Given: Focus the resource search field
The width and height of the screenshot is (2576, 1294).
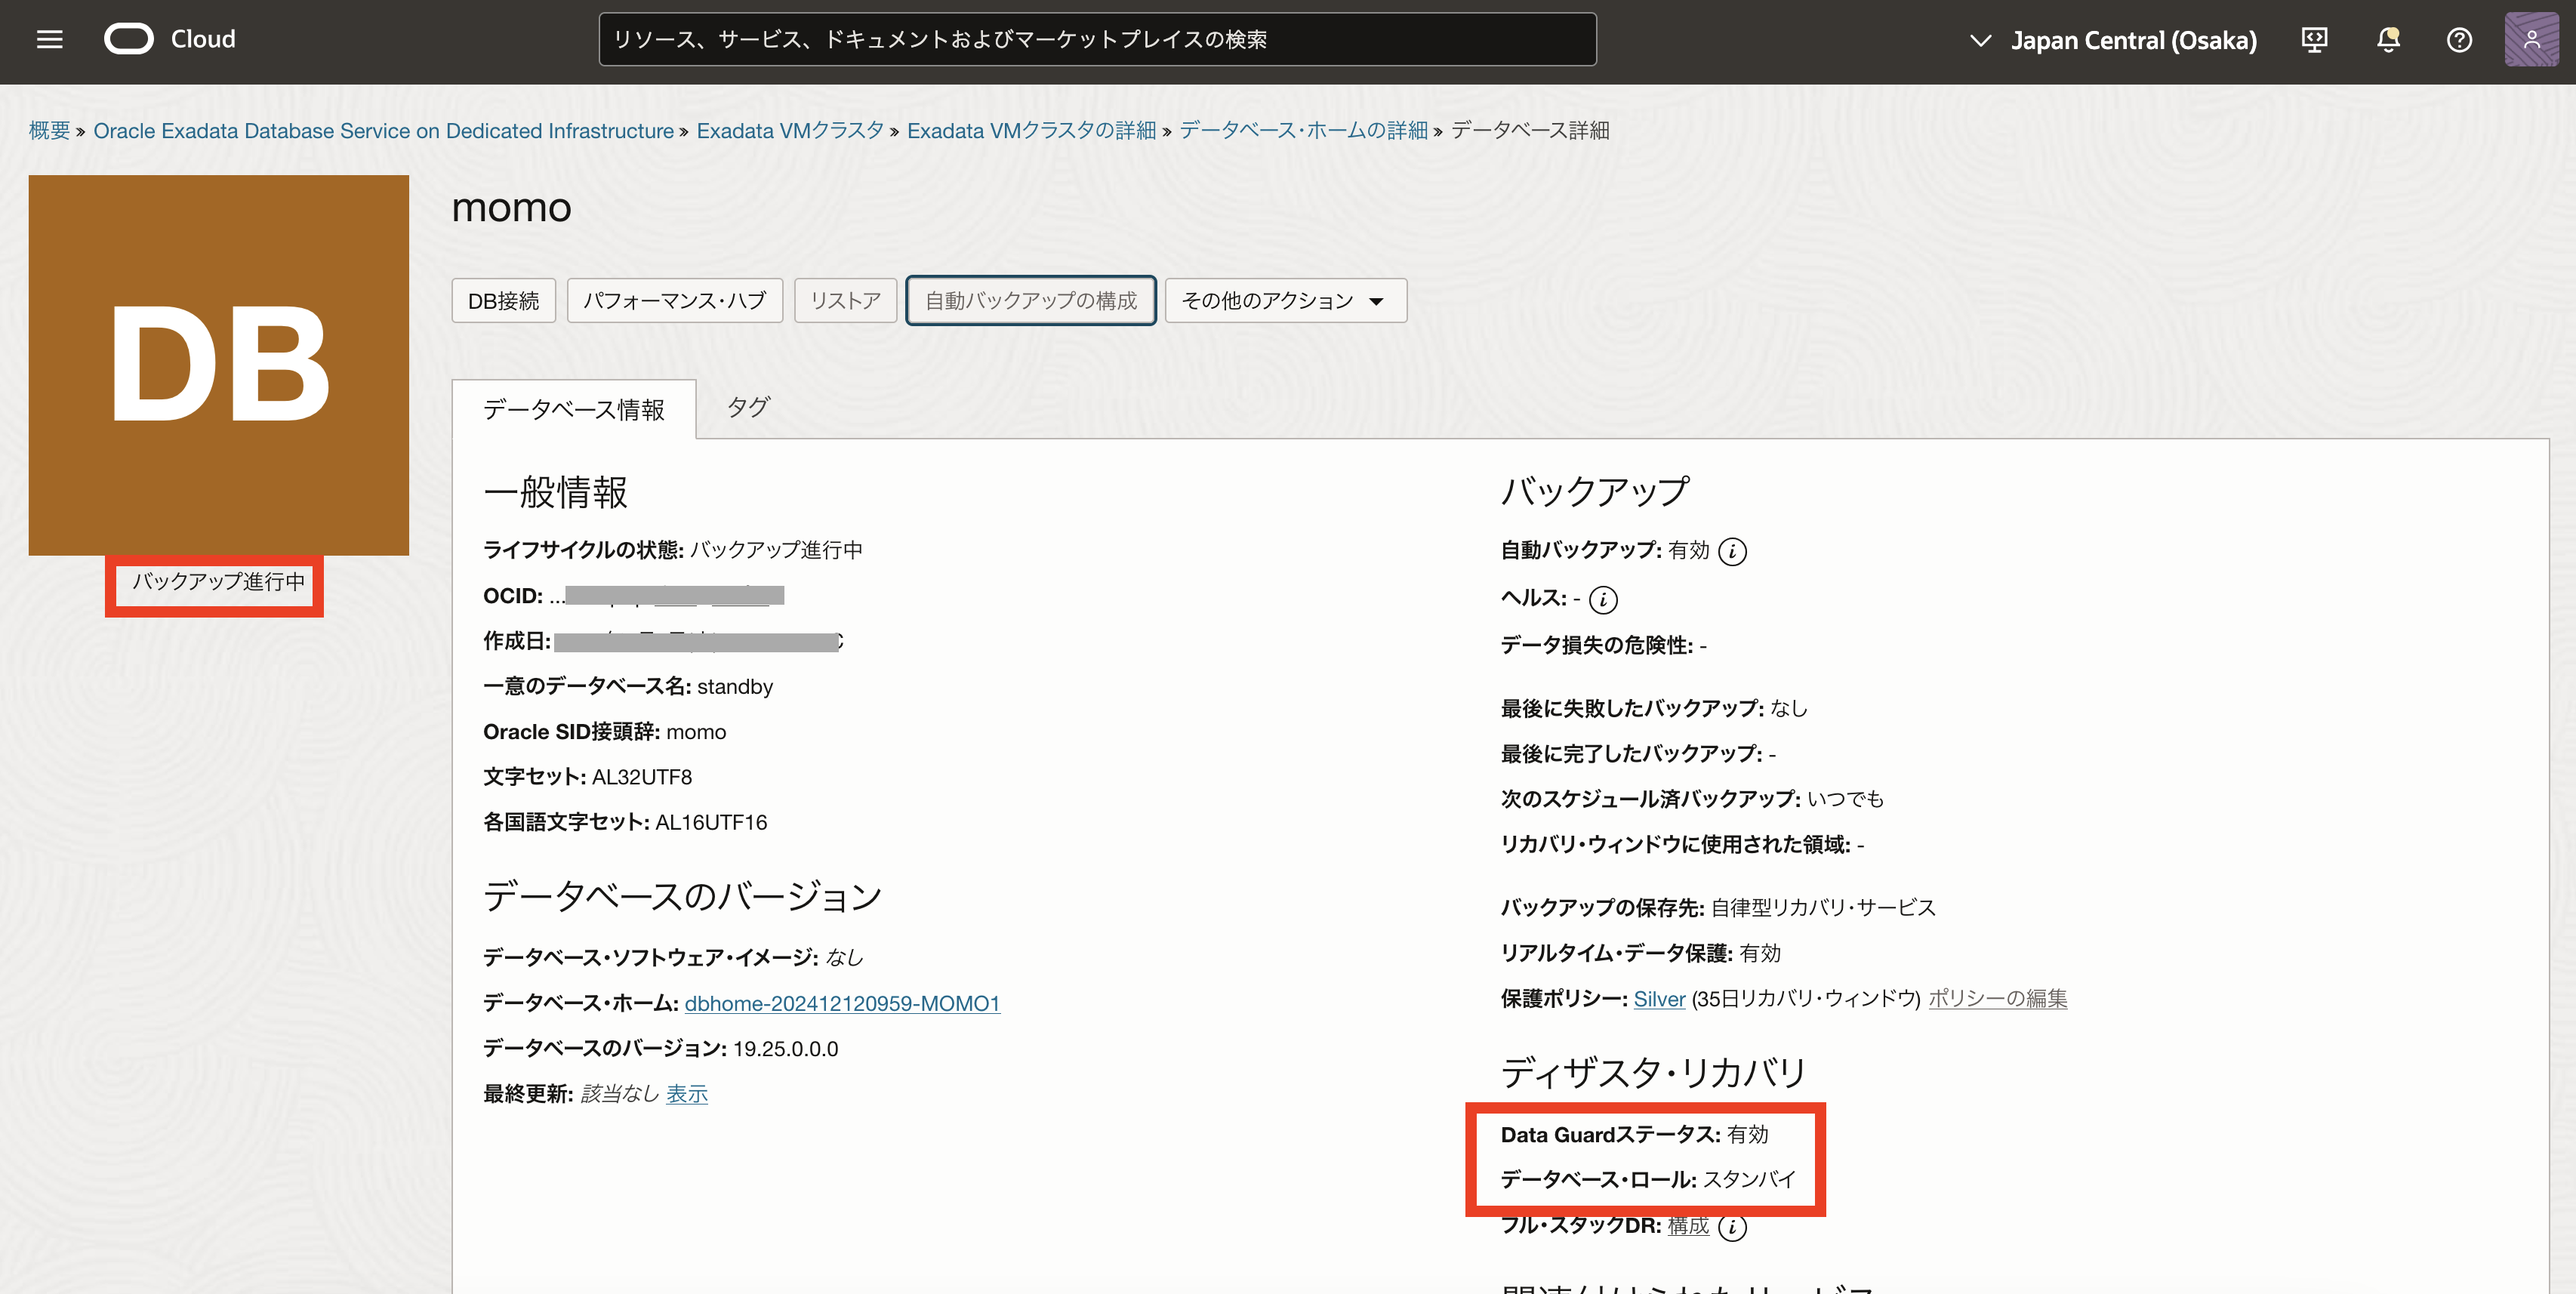Looking at the screenshot, I should click(x=1097, y=39).
